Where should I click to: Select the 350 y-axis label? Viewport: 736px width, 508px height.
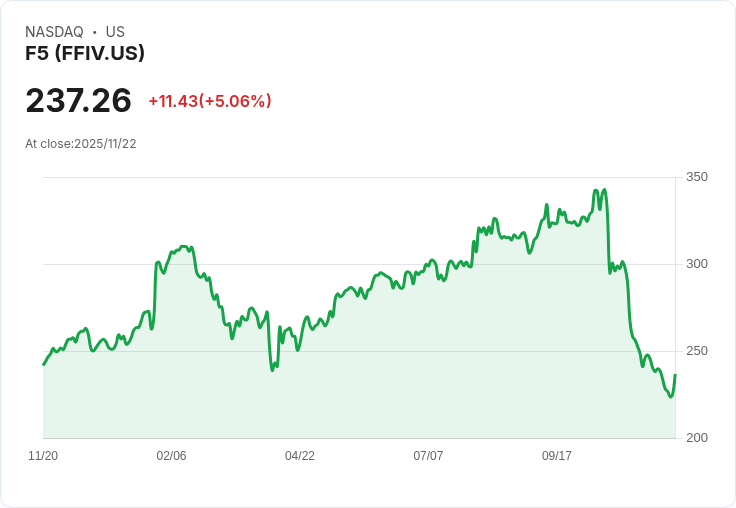click(x=697, y=177)
